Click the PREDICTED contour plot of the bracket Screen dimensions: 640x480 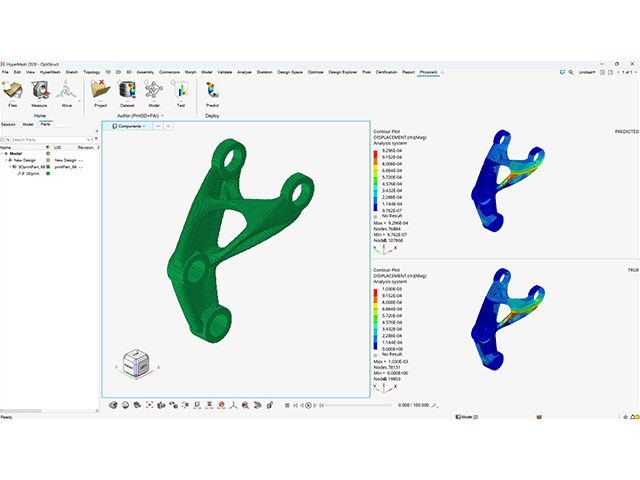tap(508, 181)
